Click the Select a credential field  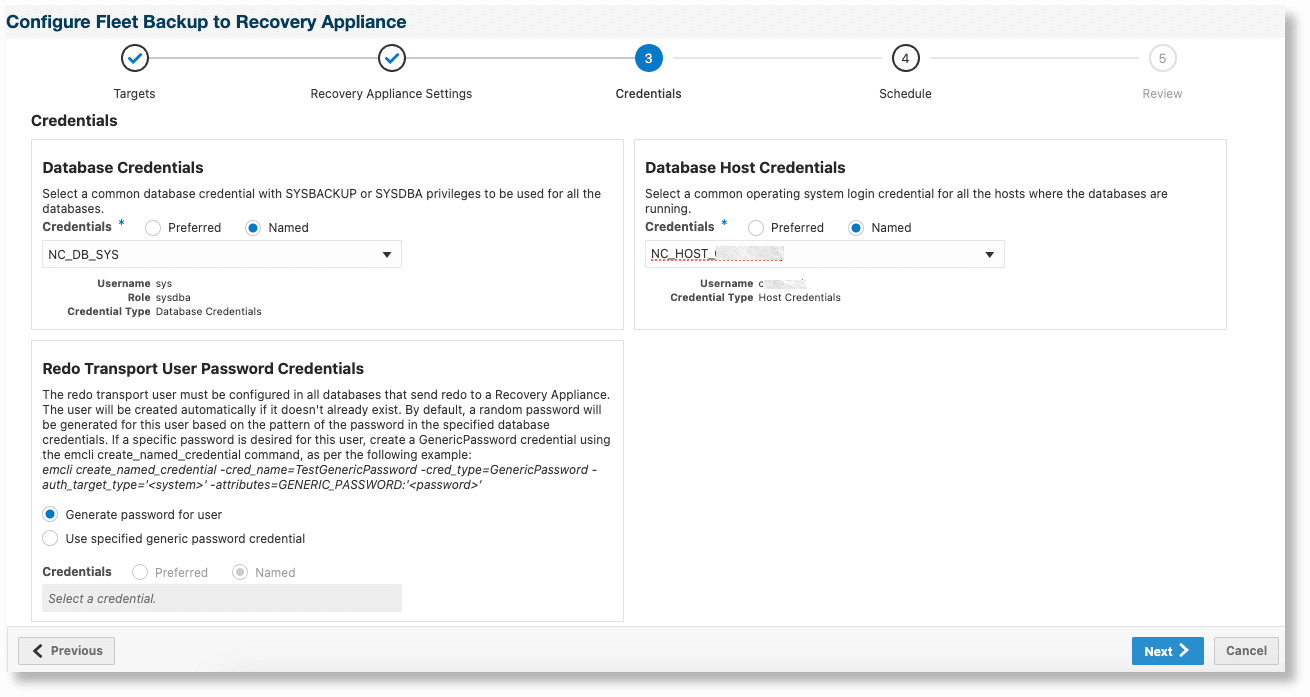tap(222, 598)
